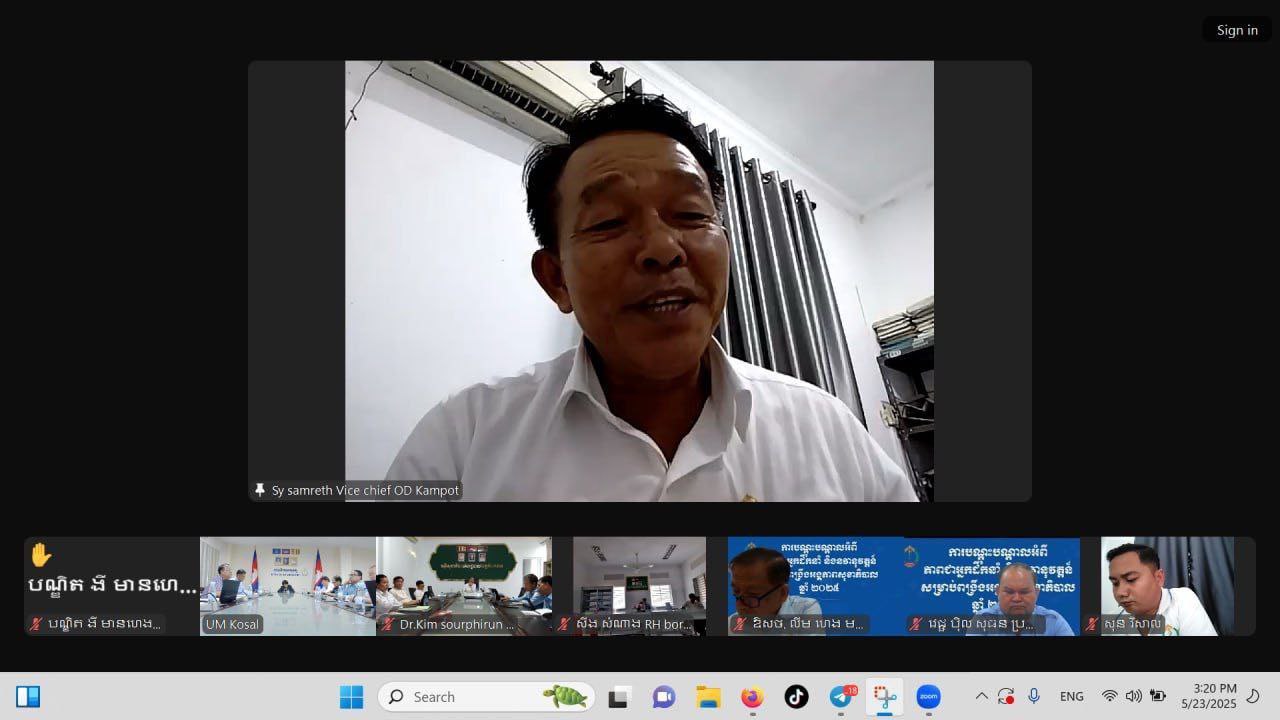Click muted mic icon on bald man tile
The width and height of the screenshot is (1280, 720).
pyautogui.click(x=916, y=624)
